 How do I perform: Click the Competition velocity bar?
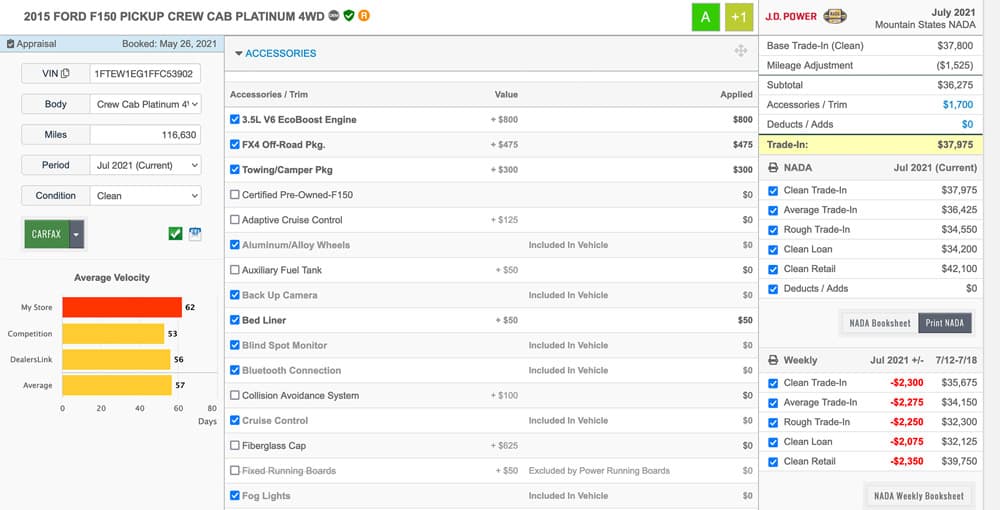(x=113, y=333)
